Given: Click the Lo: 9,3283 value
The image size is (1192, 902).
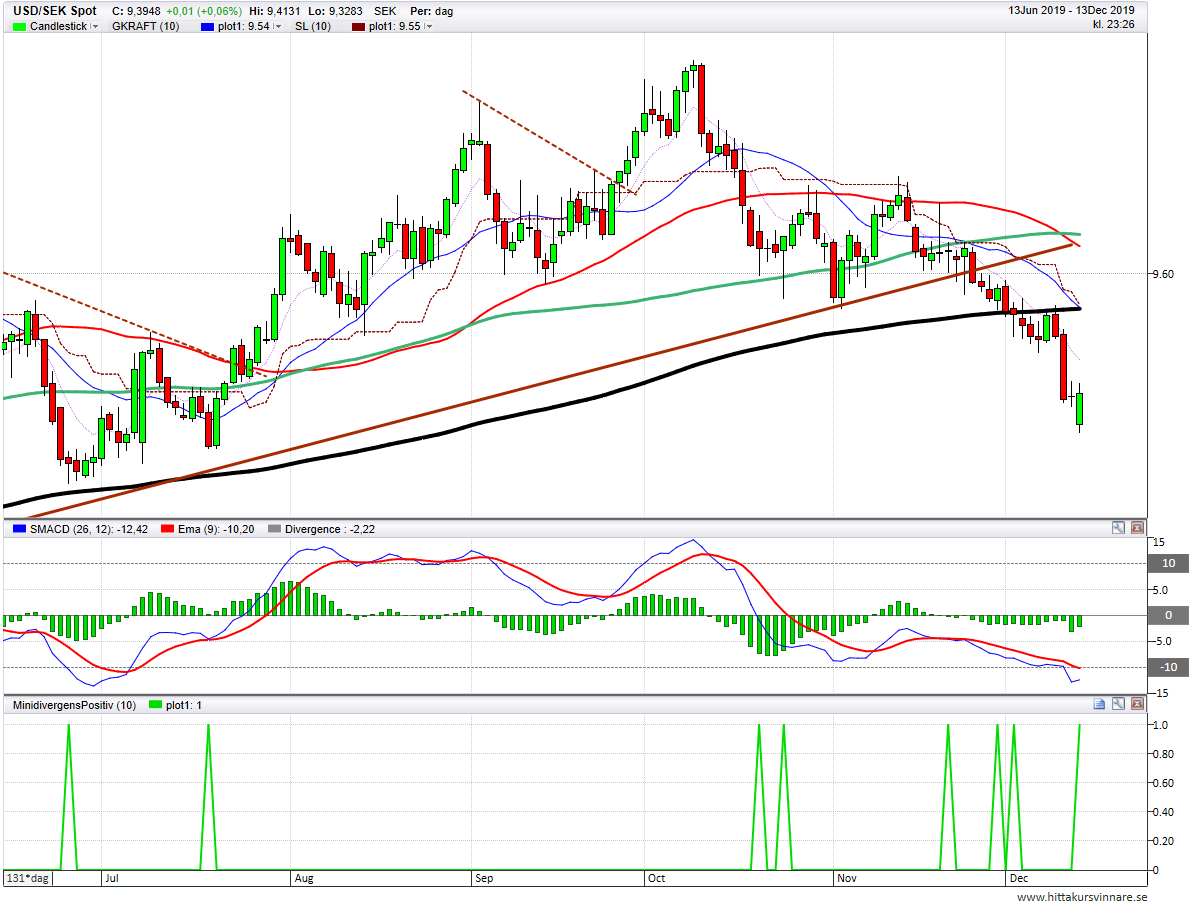Looking at the screenshot, I should click(x=335, y=11).
